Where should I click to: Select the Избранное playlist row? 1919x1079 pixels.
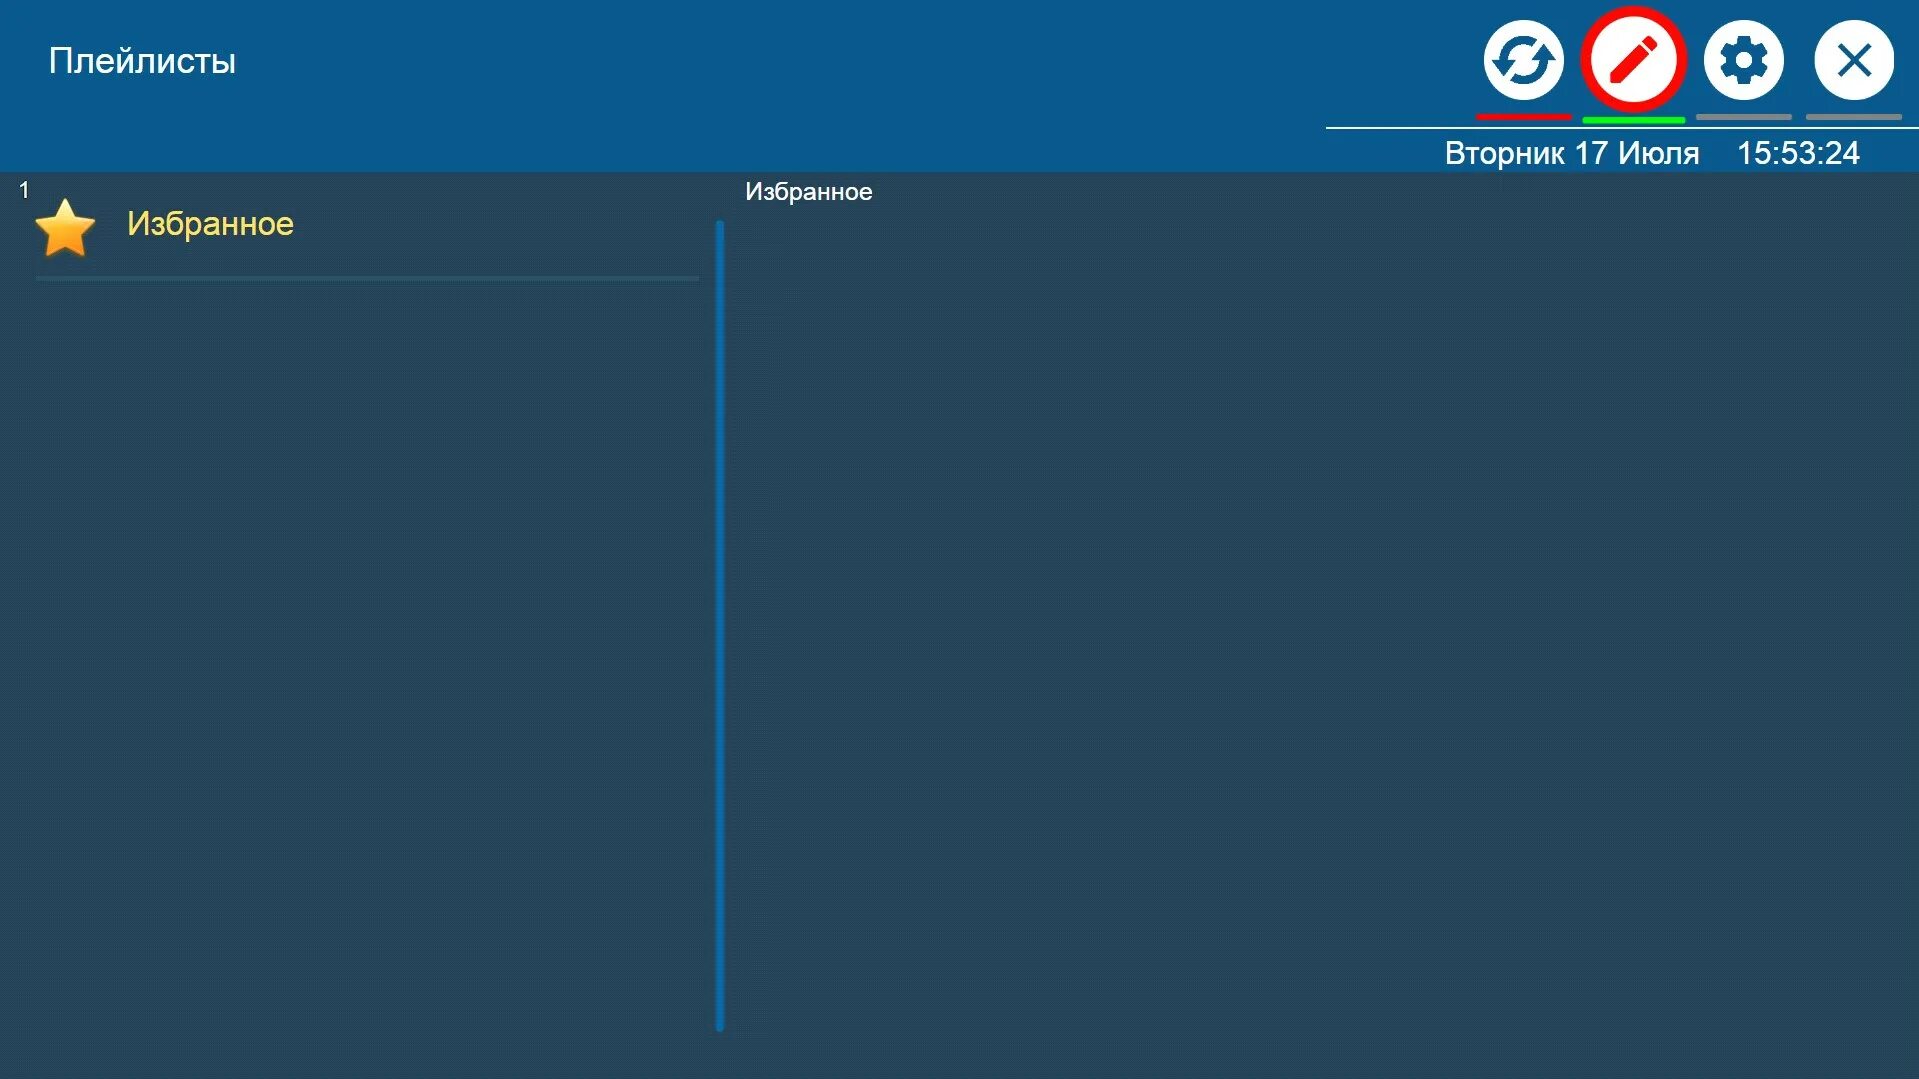coord(366,229)
